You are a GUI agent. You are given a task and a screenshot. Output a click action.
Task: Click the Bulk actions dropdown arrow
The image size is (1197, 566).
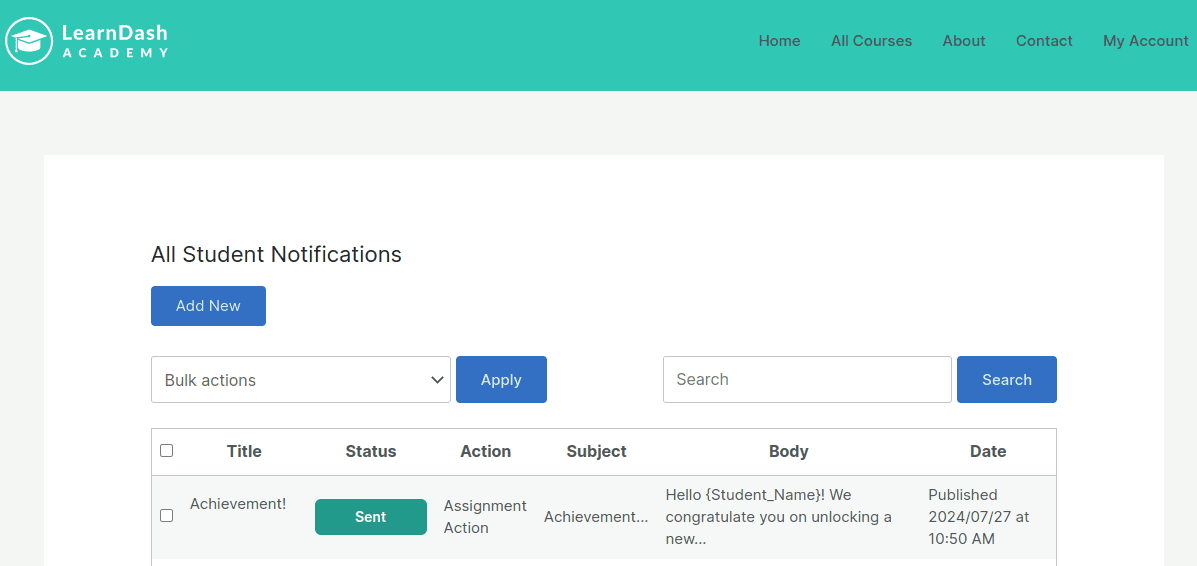437,380
